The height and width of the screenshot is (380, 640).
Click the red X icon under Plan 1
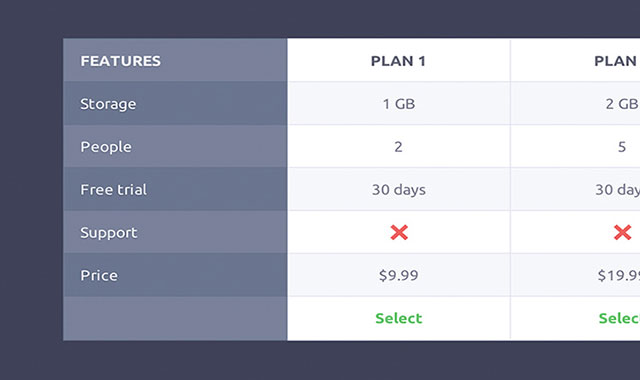pyautogui.click(x=399, y=232)
